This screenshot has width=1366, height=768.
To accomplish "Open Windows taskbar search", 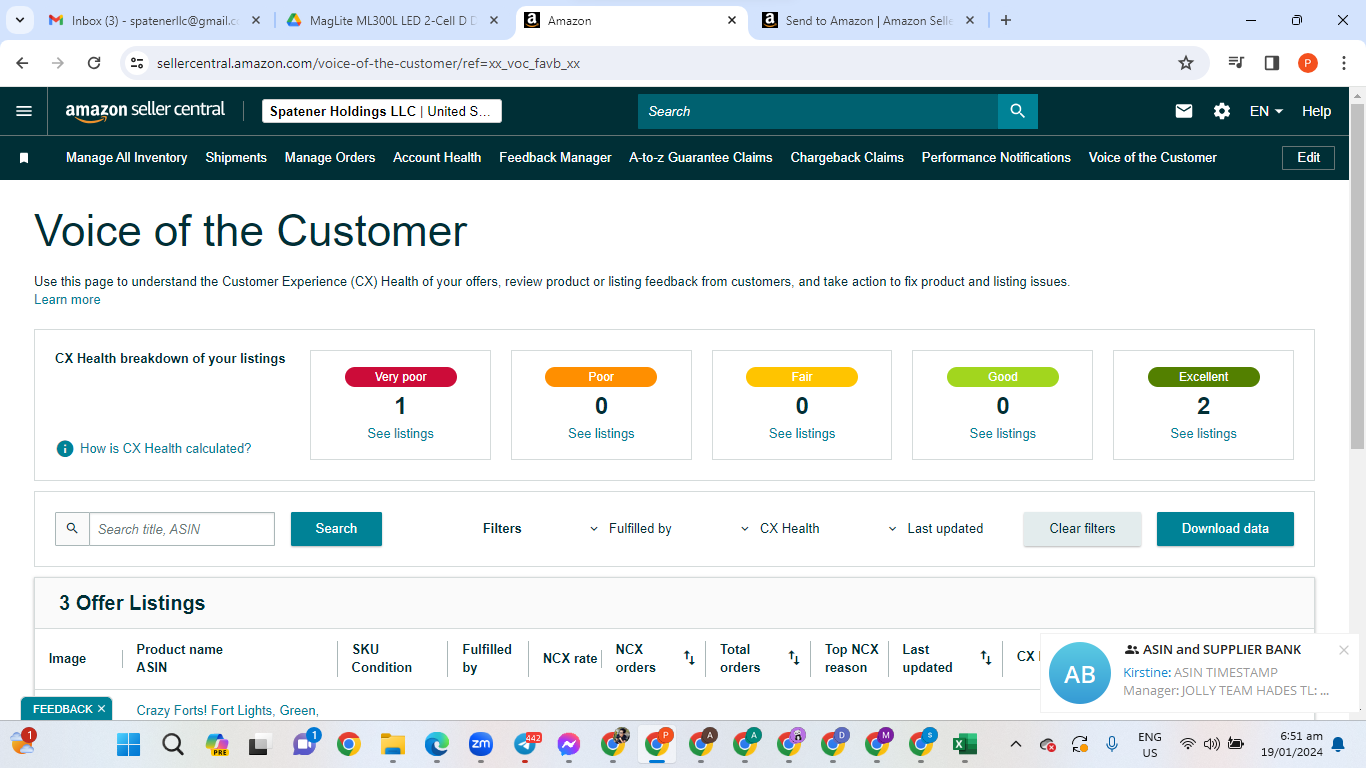I will click(x=173, y=744).
